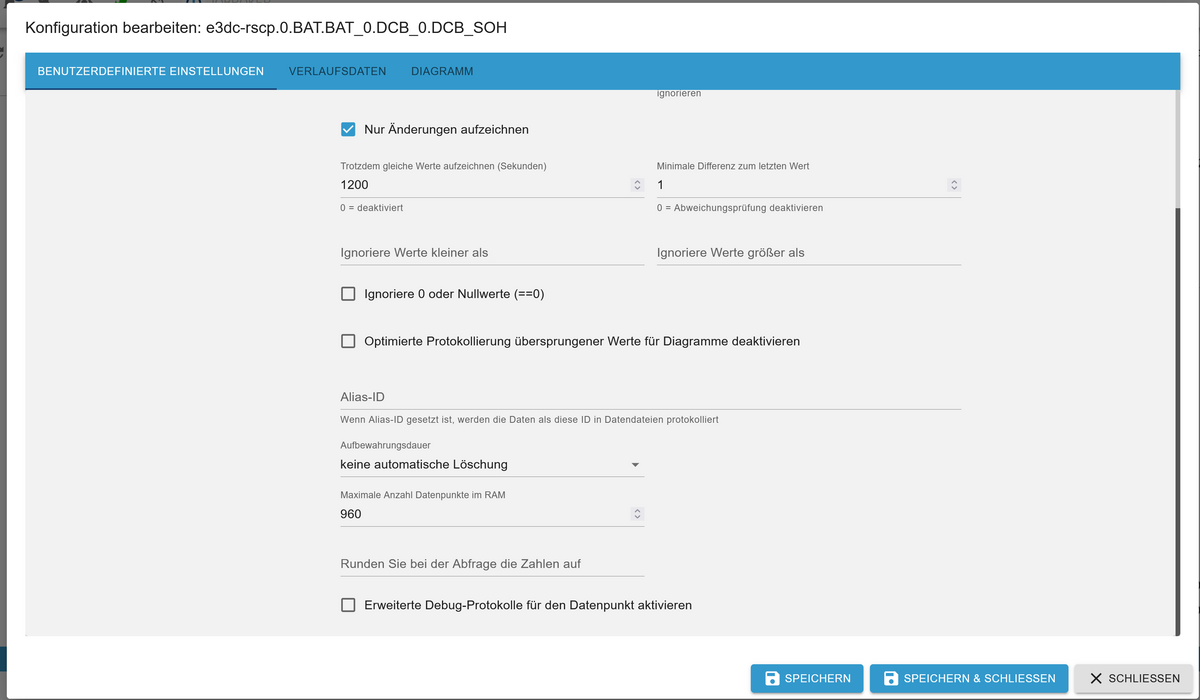Viewport: 1200px width, 700px height.
Task: Click the save icon on Speichern & Schliessen
Action: pos(891,678)
